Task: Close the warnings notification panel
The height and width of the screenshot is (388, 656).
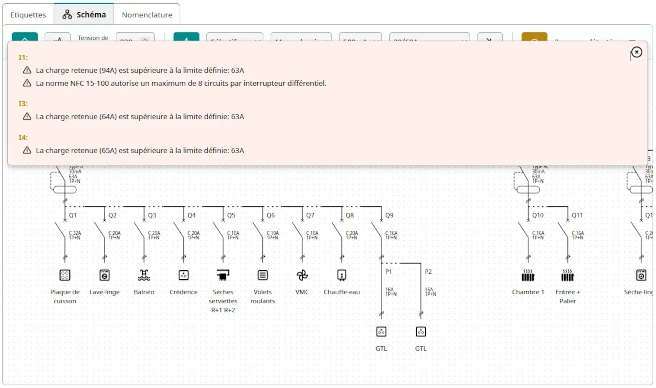Action: (636, 52)
